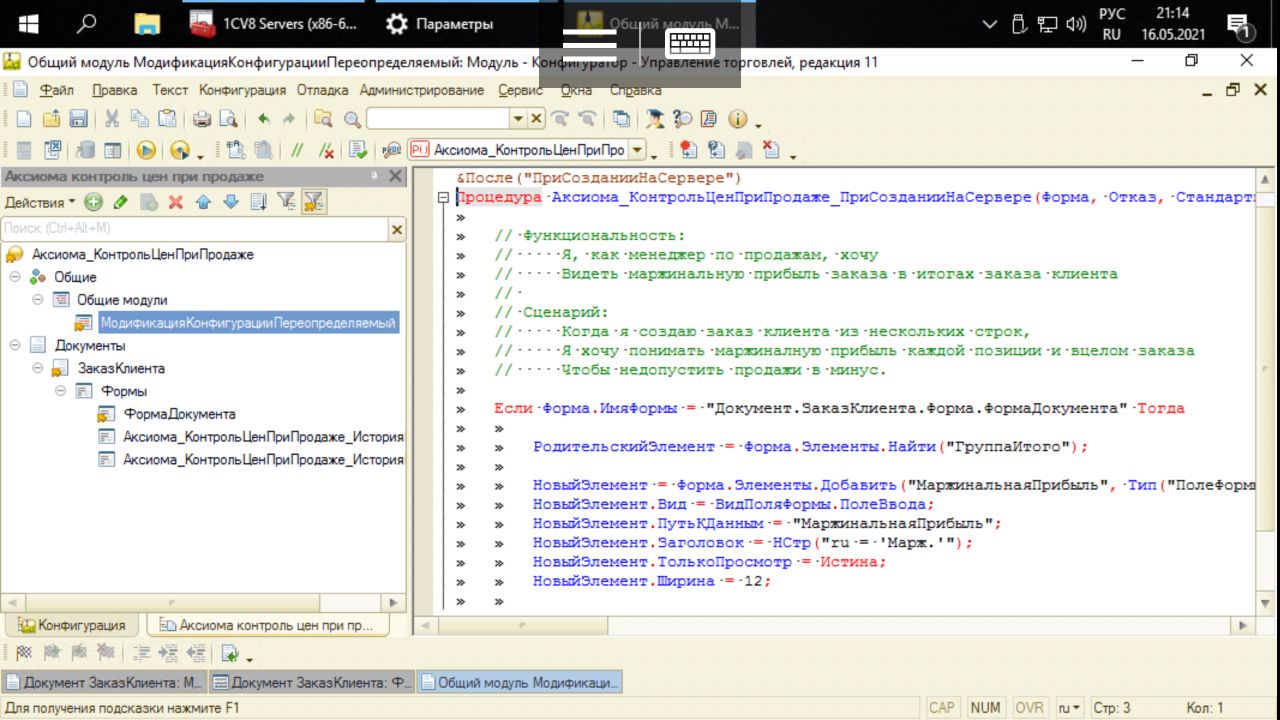The width and height of the screenshot is (1280, 720).
Task: Switch to Документ ЗаказКлиента: М... window tab
Action: (x=105, y=683)
